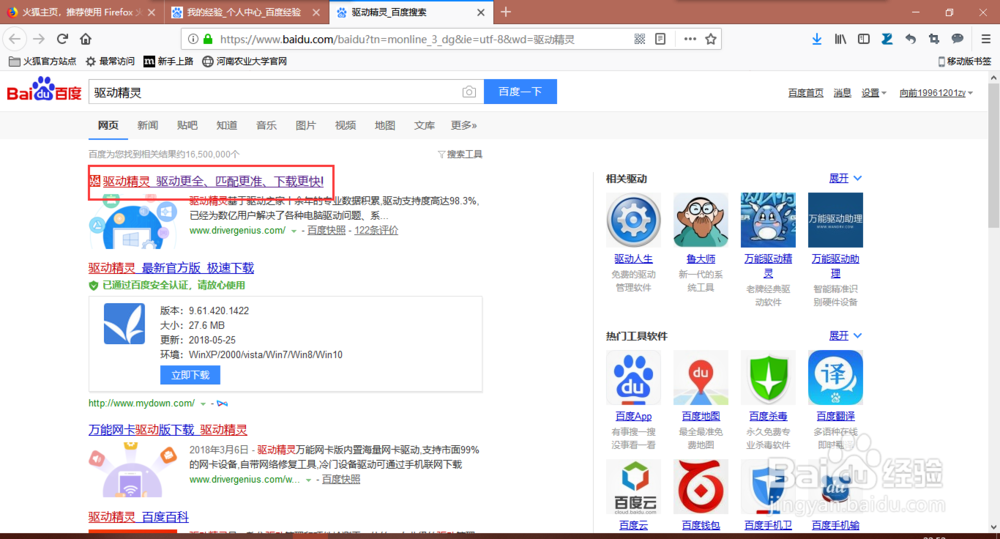Open the downloads arrow icon
Screen dimensions: 1000x539
point(816,39)
